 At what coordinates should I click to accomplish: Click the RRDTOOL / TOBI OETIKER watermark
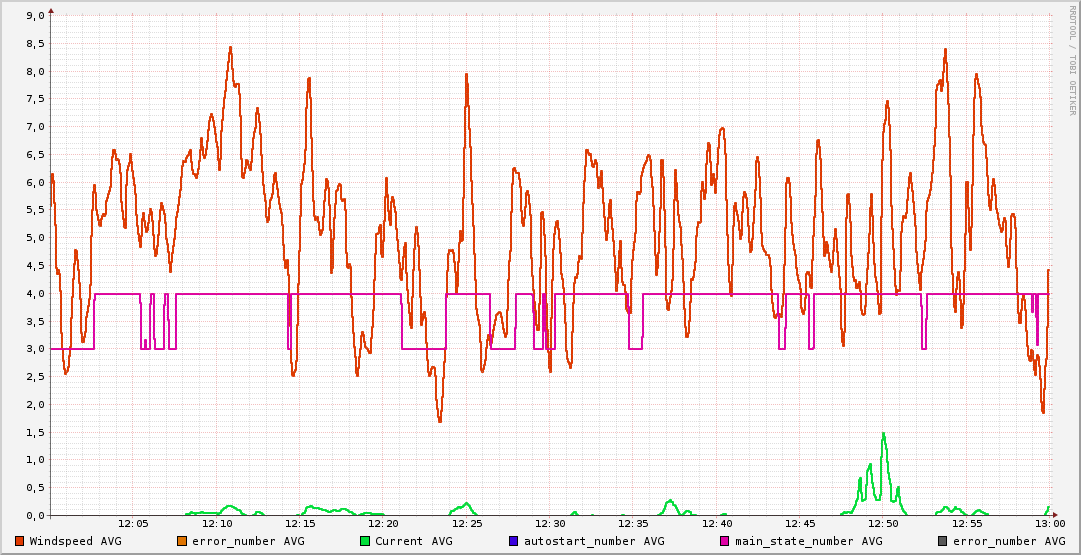point(1072,60)
